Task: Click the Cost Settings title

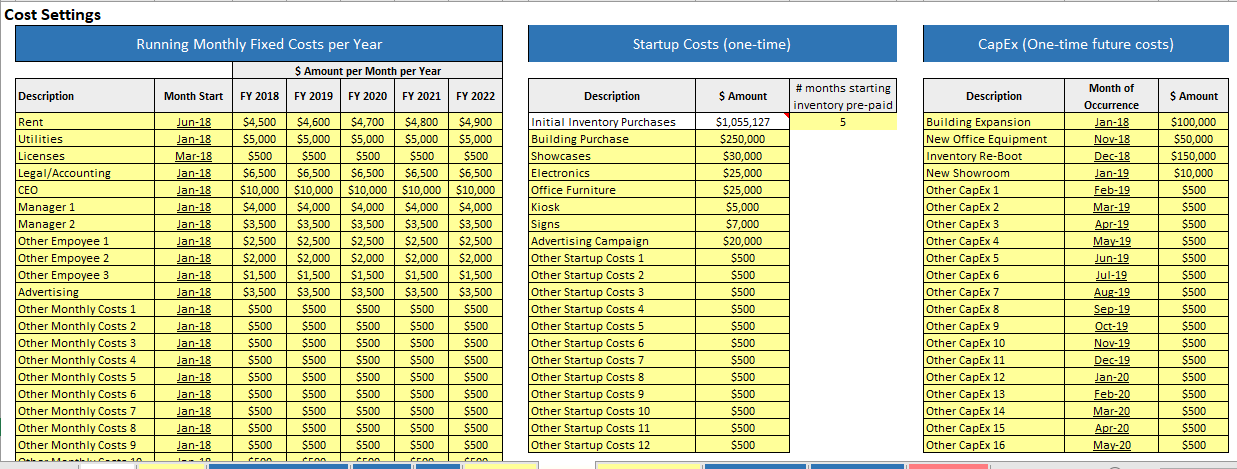Action: [53, 15]
